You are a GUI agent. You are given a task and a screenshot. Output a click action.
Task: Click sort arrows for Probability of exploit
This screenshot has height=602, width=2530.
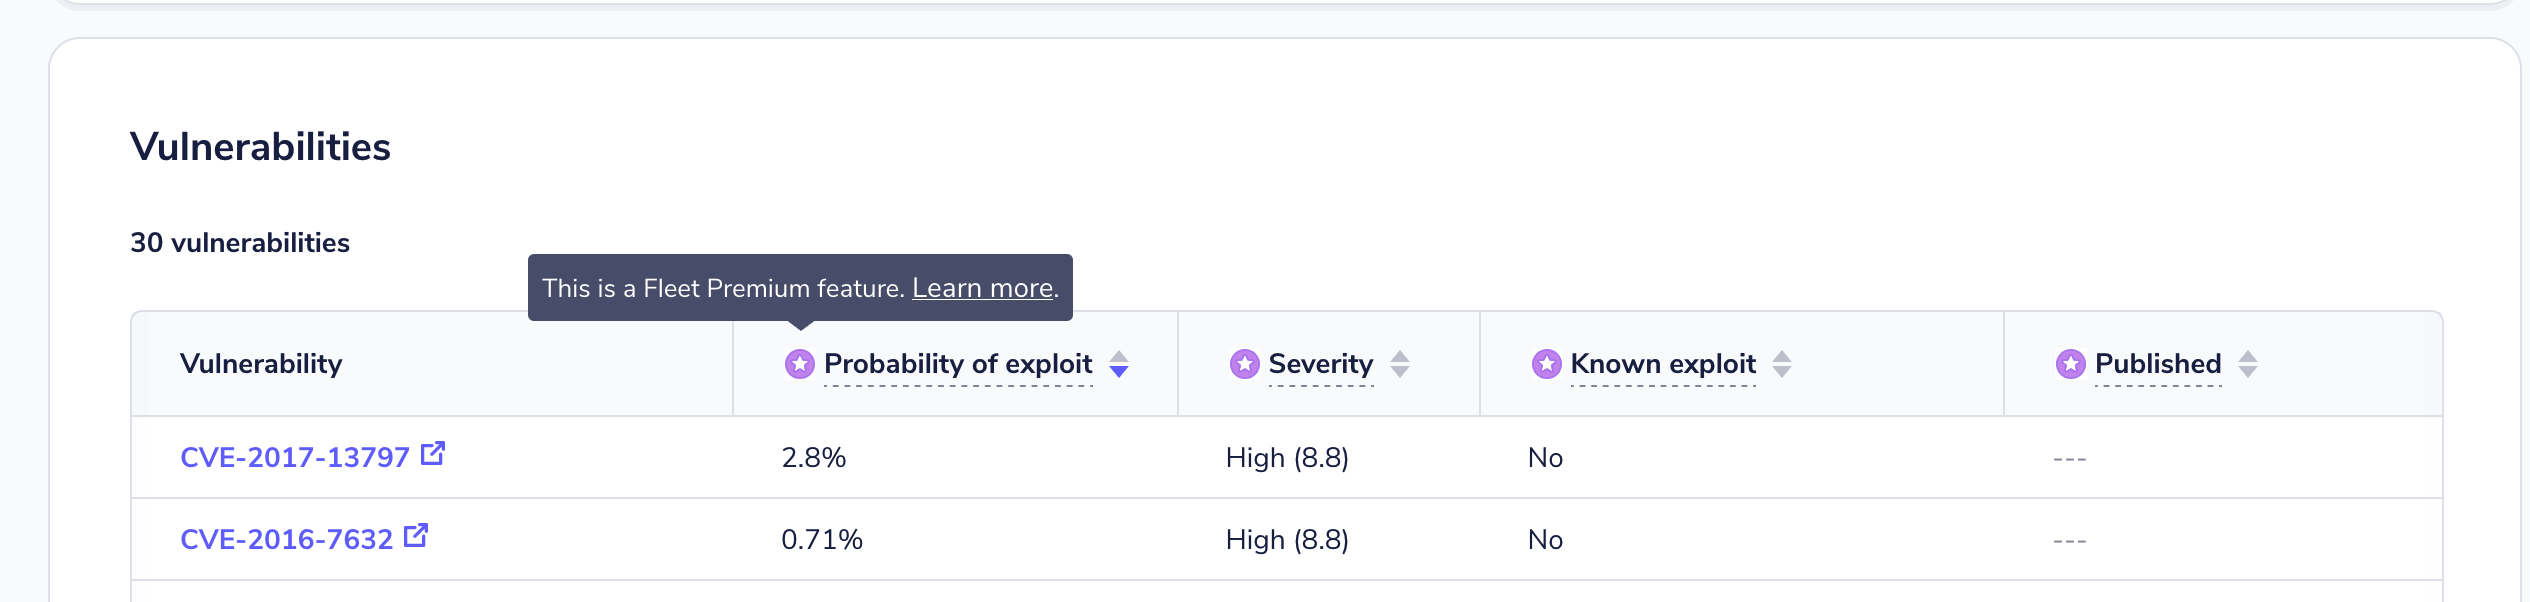click(x=1119, y=364)
